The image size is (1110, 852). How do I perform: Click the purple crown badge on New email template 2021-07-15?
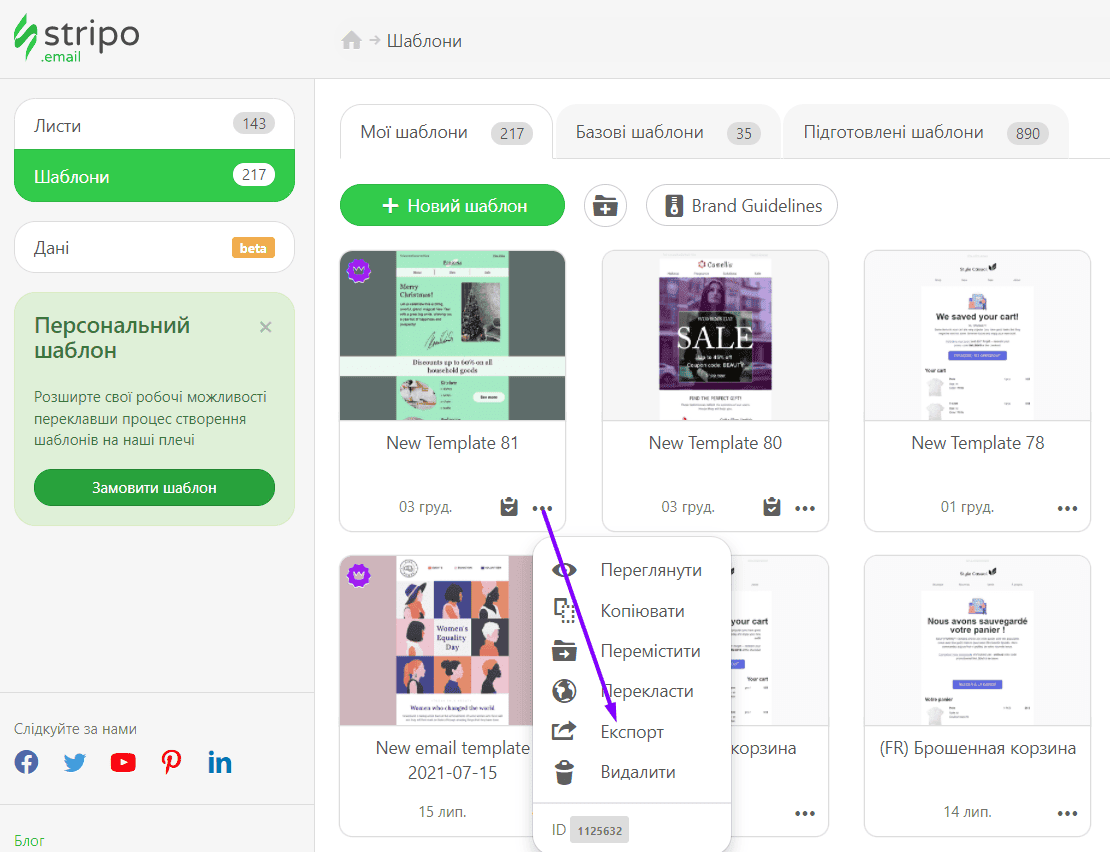pyautogui.click(x=359, y=576)
